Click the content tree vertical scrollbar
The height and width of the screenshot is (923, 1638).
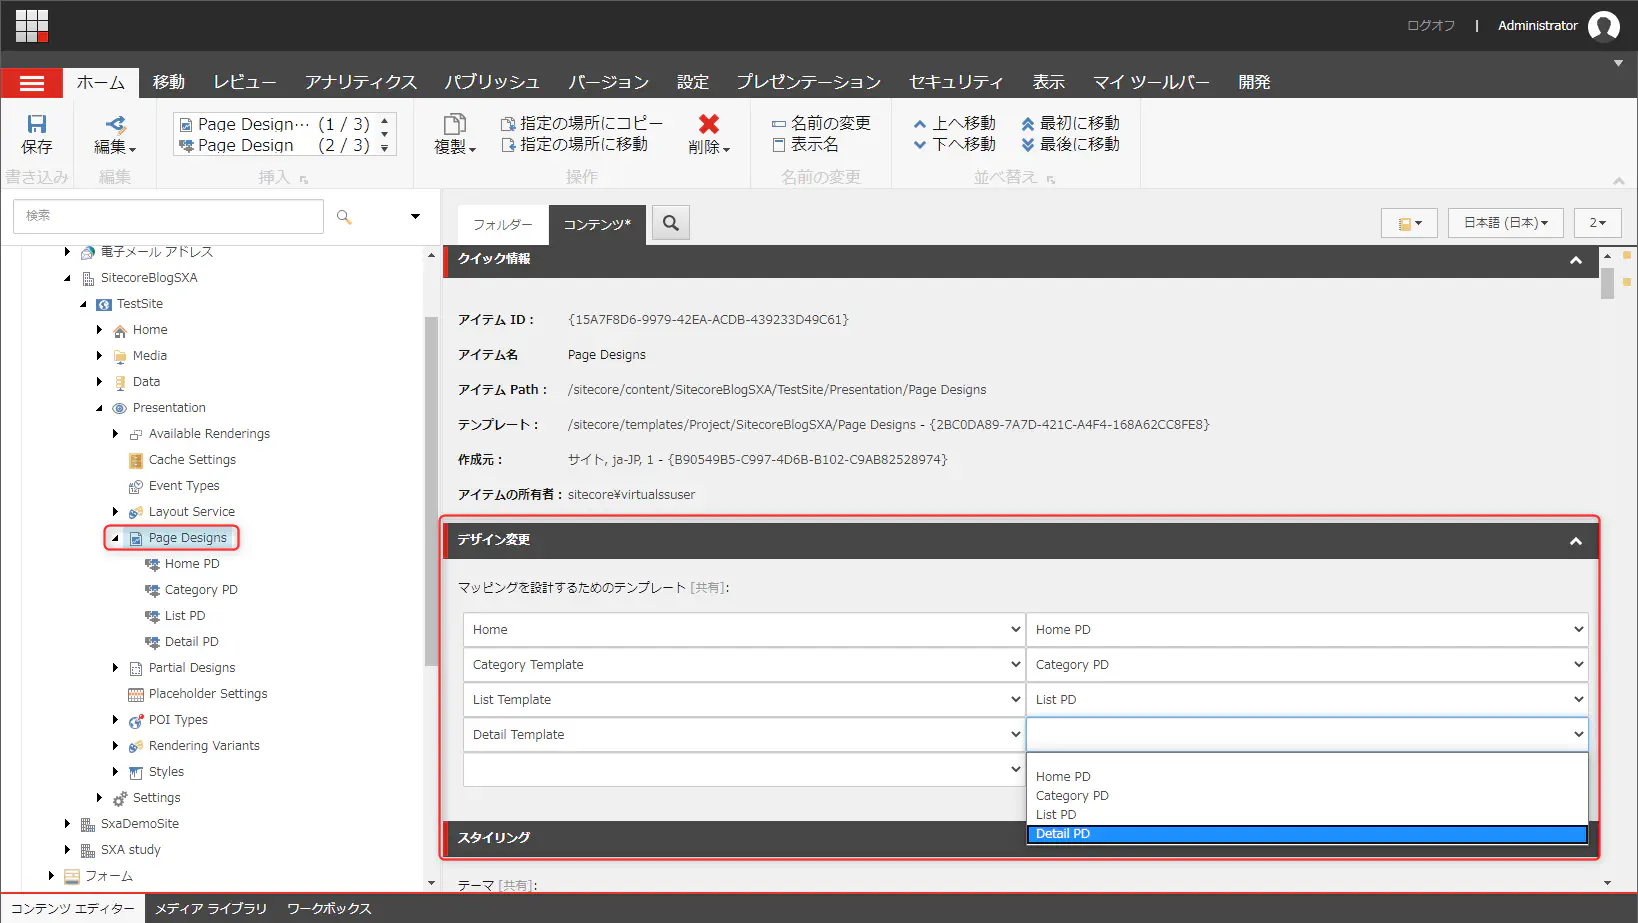(431, 490)
